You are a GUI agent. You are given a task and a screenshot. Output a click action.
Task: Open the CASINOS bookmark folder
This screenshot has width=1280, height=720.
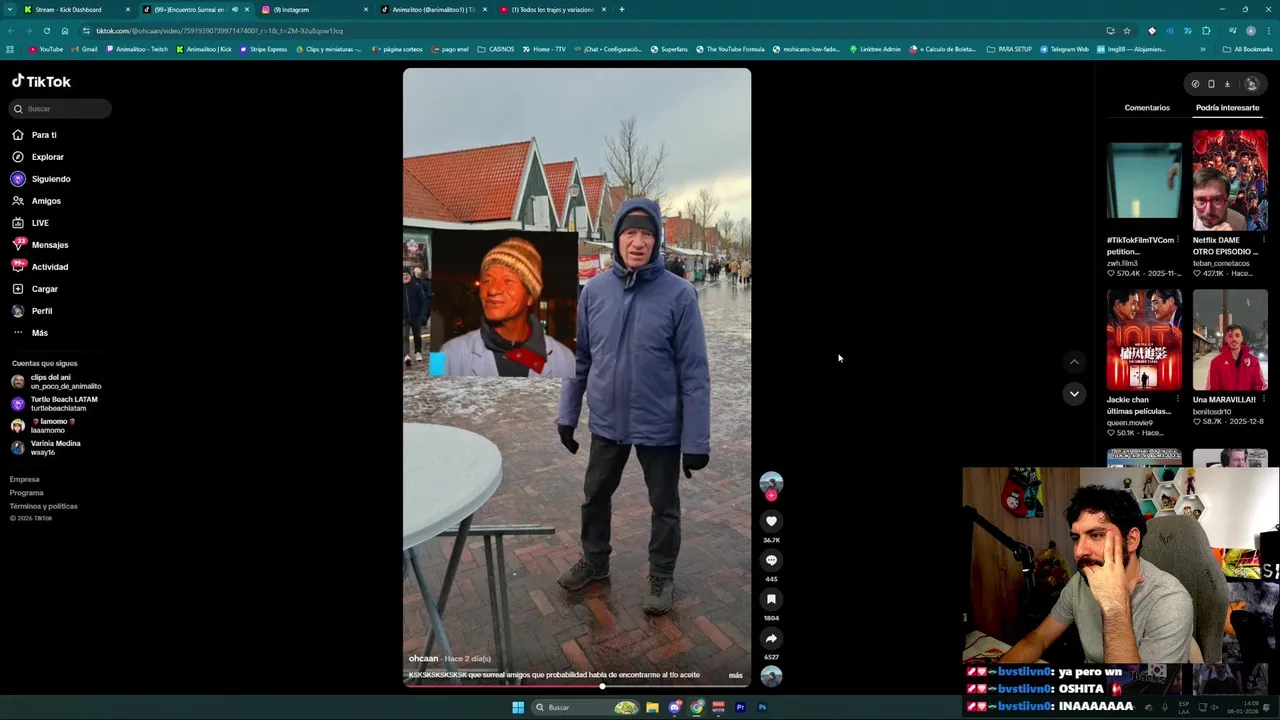pyautogui.click(x=496, y=49)
